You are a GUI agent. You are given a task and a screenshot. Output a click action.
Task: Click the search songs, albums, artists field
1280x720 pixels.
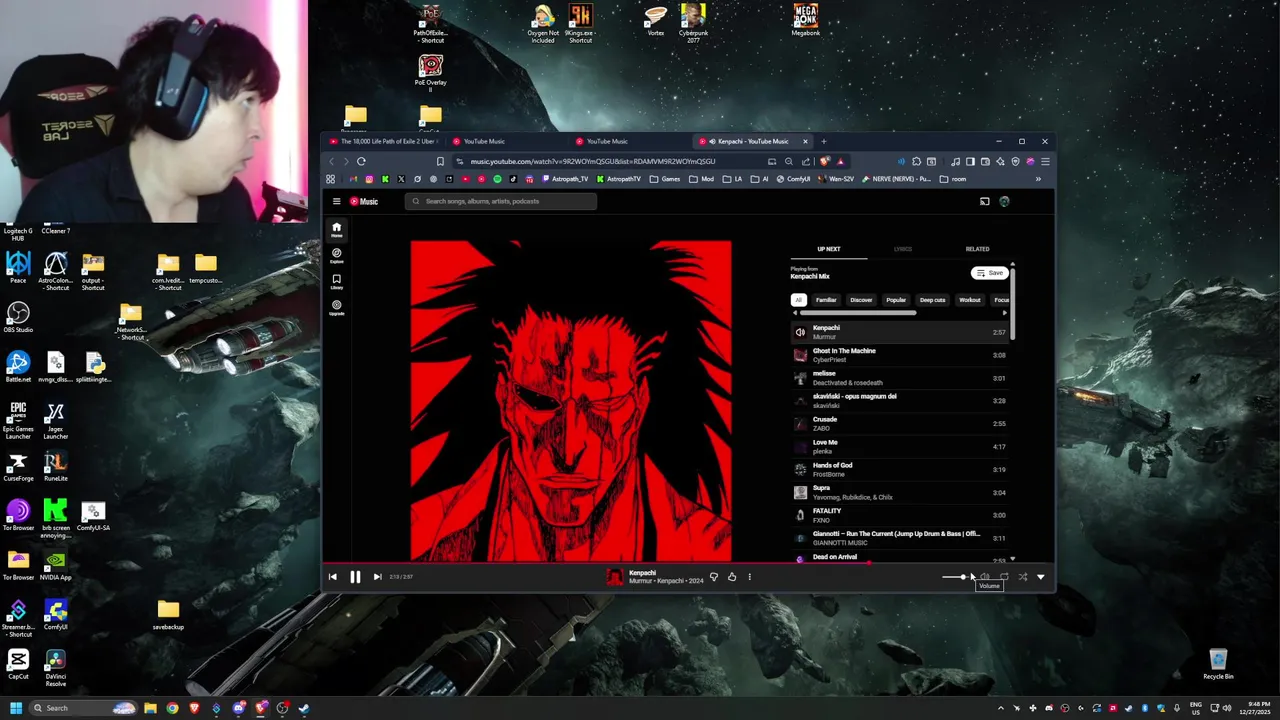[x=501, y=202]
